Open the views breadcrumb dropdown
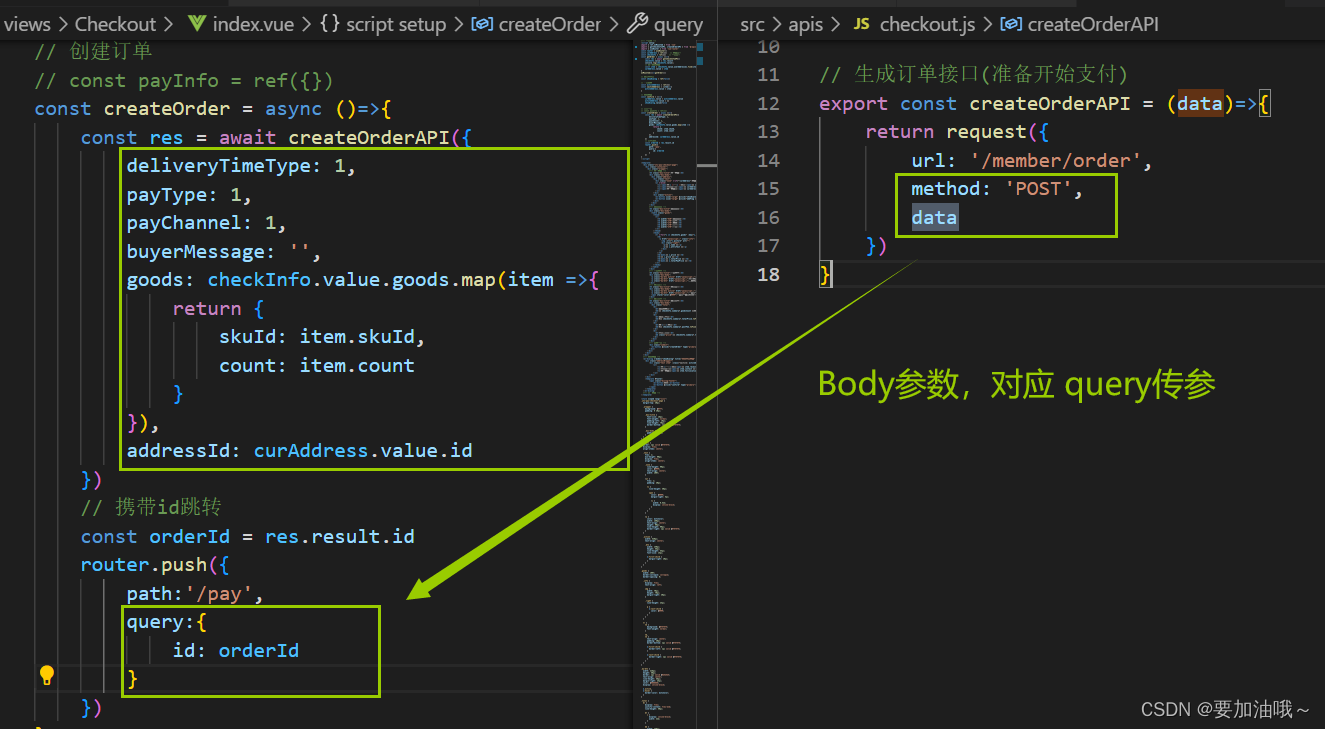The height and width of the screenshot is (729, 1325). (27, 24)
